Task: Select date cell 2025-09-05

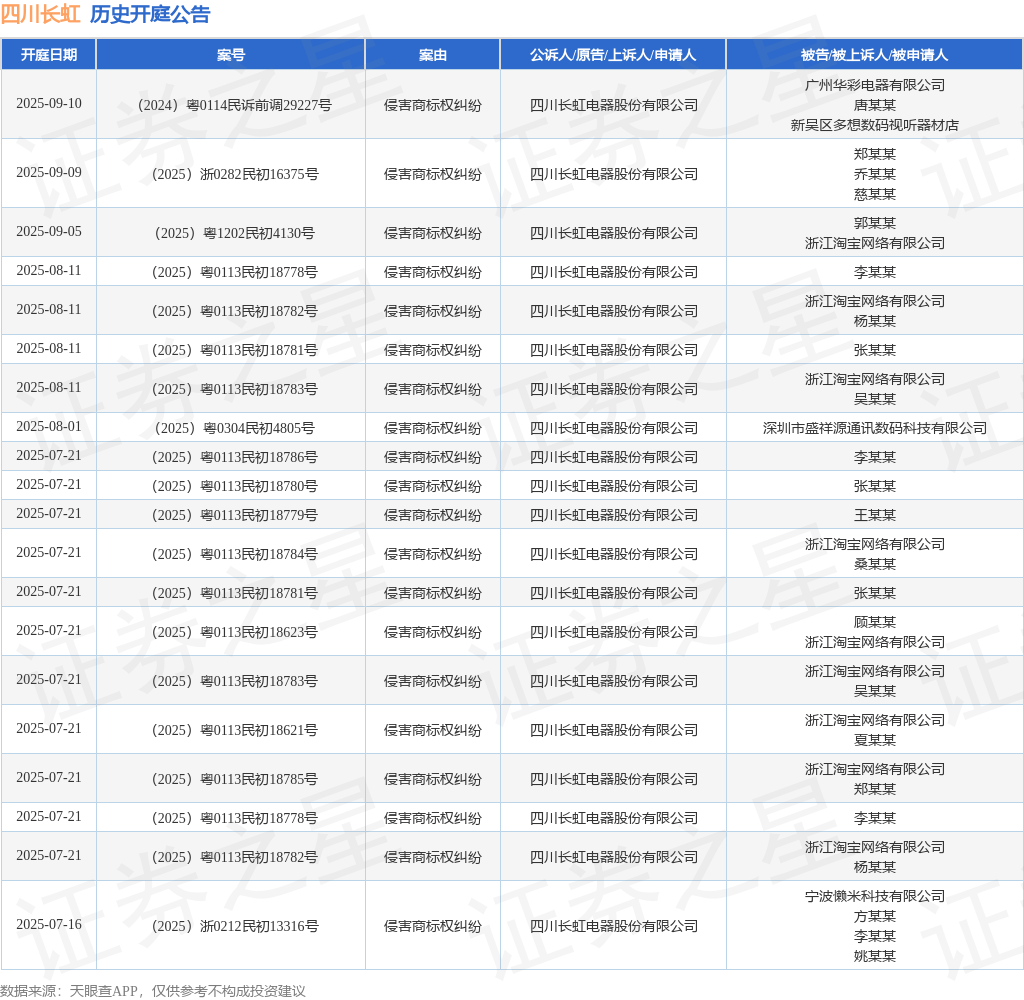Action: [49, 231]
